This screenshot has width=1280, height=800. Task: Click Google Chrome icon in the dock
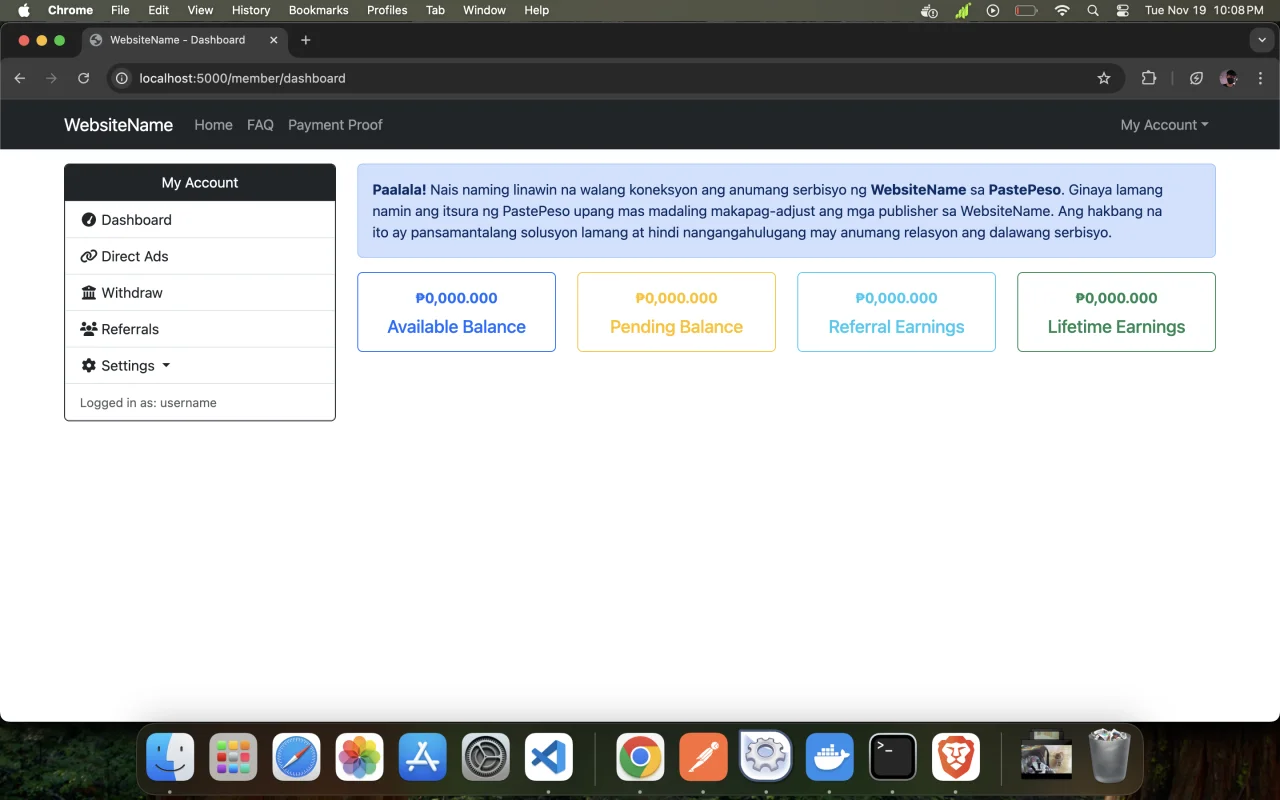[640, 757]
